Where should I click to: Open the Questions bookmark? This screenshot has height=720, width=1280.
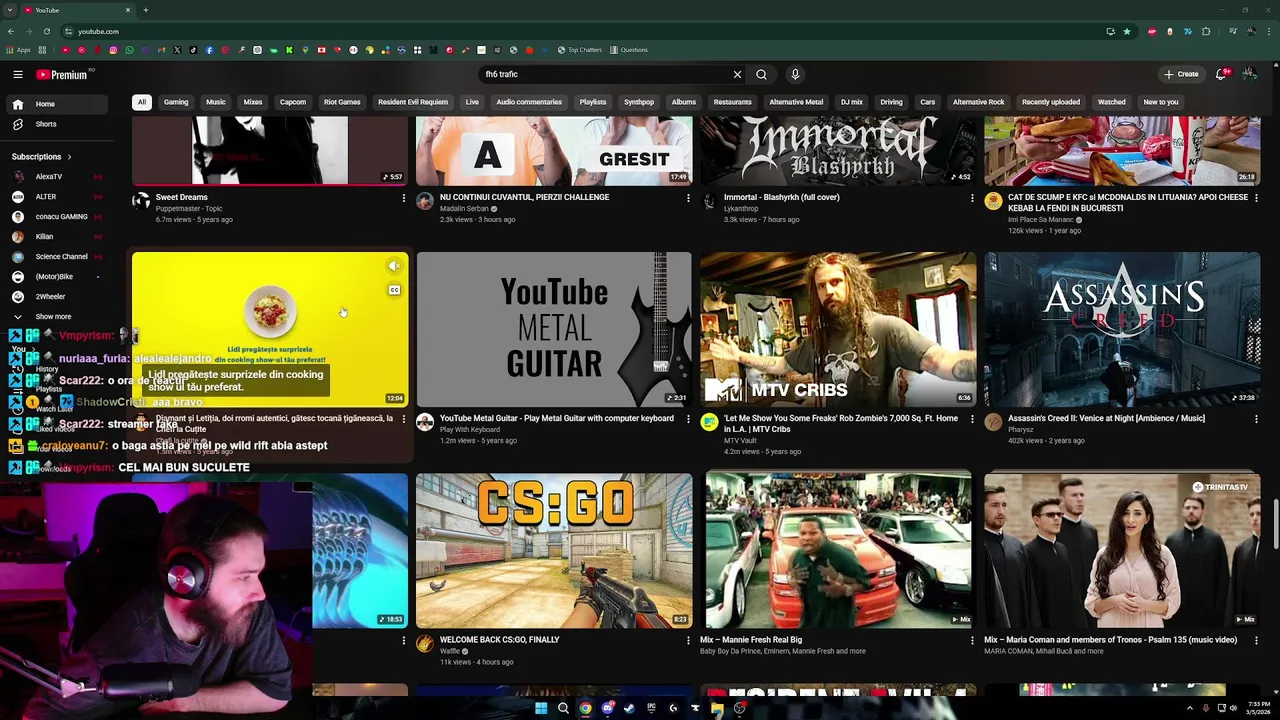[629, 50]
